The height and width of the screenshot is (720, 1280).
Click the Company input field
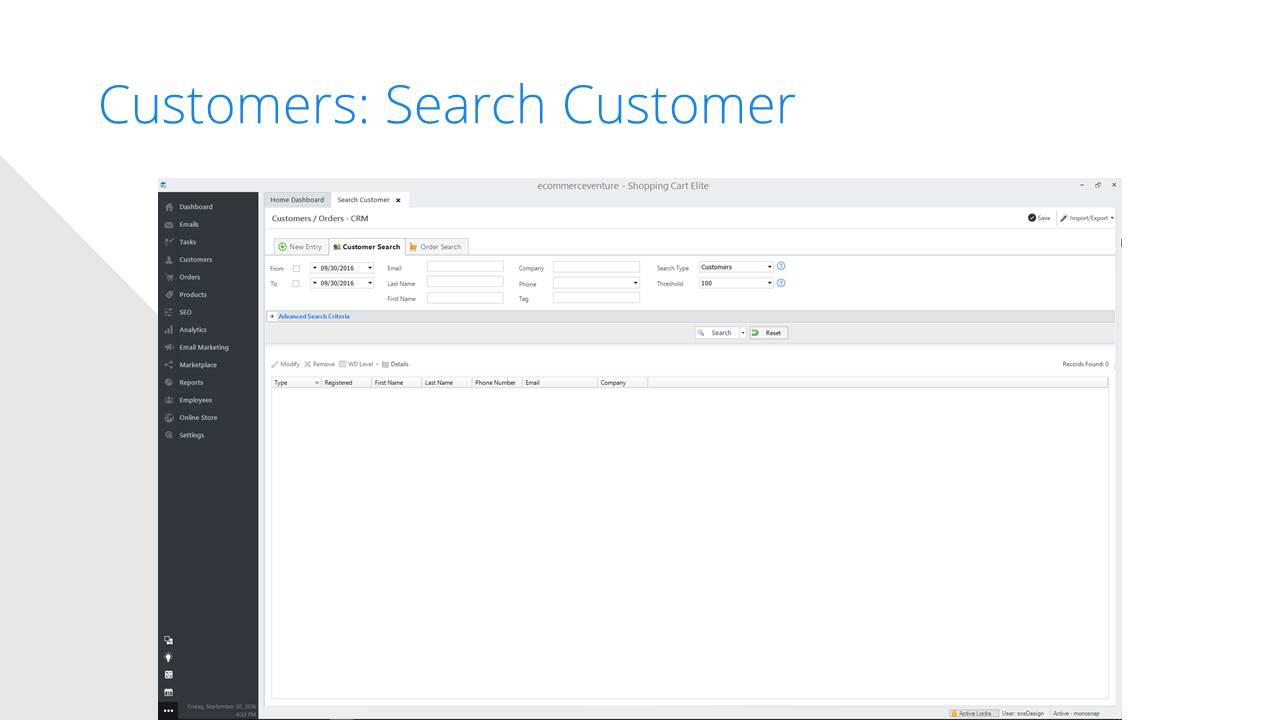pos(596,267)
